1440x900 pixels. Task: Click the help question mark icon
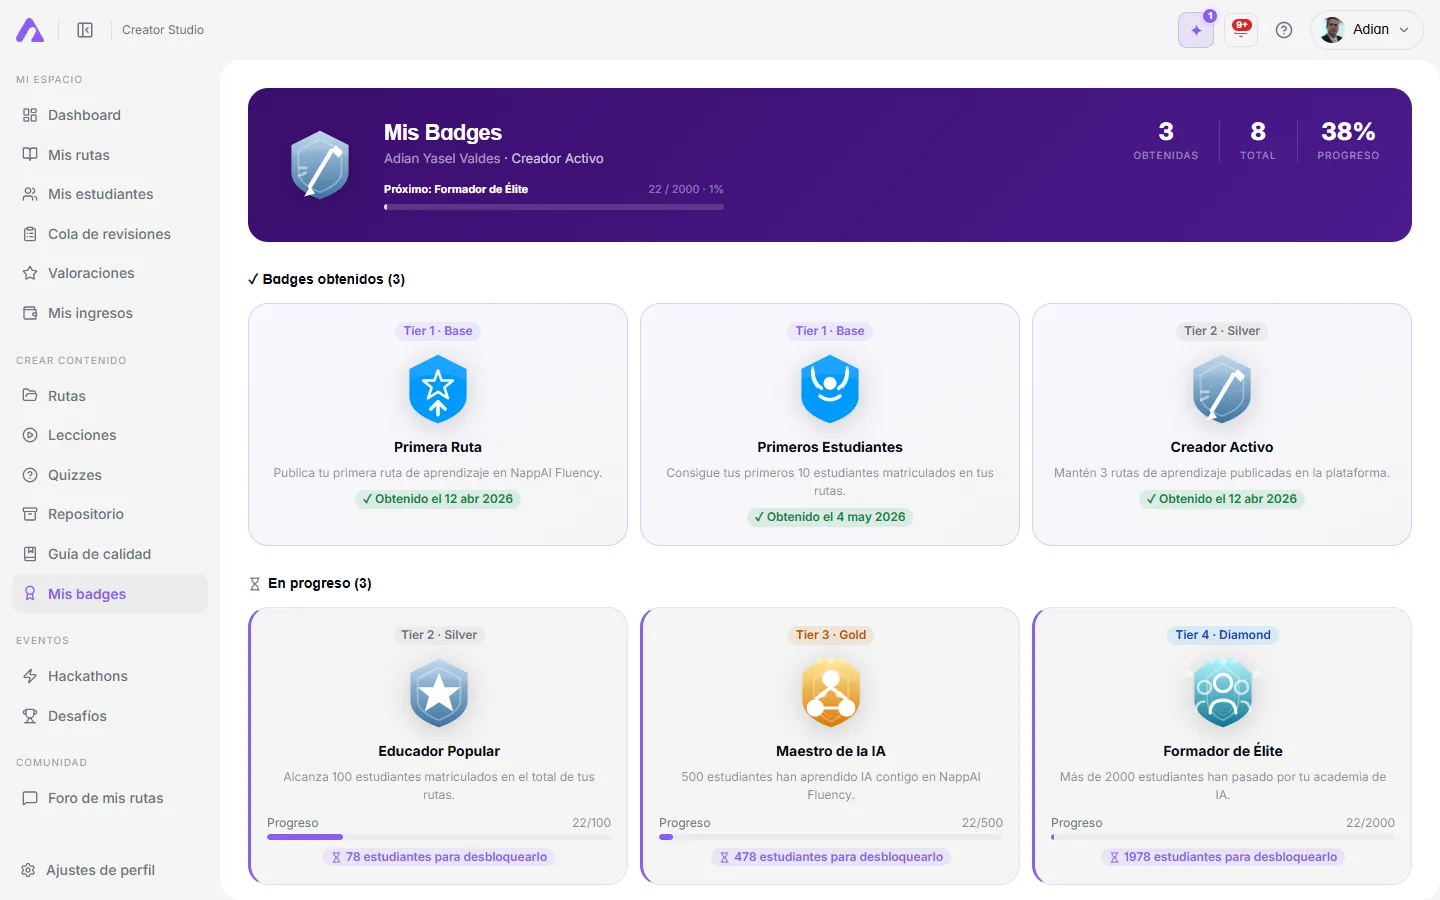(x=1284, y=30)
